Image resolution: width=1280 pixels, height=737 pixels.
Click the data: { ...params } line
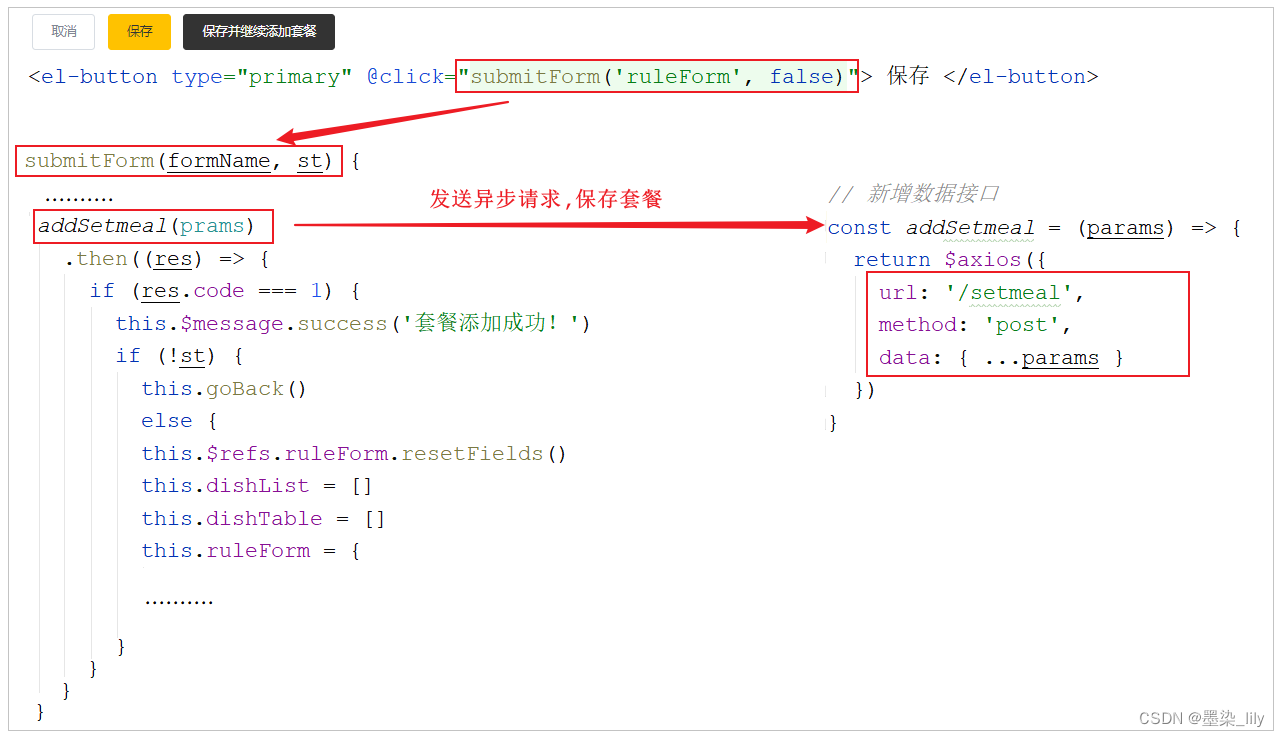point(1001,358)
